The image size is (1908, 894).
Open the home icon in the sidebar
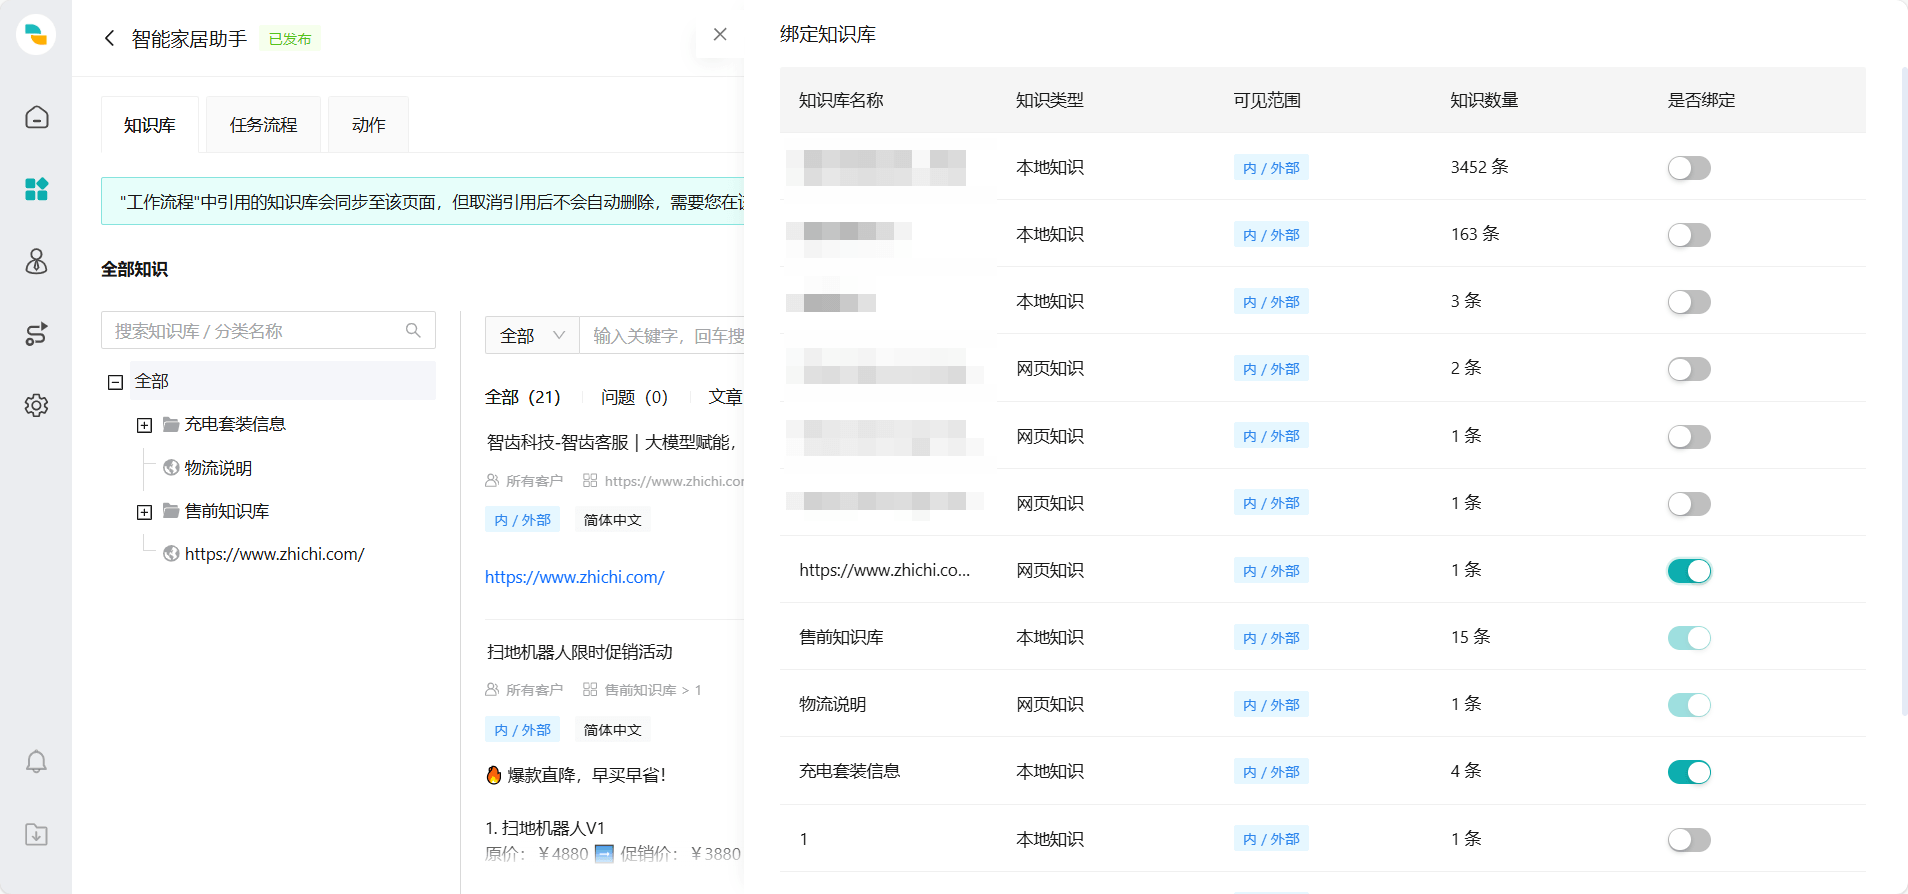pyautogui.click(x=36, y=117)
